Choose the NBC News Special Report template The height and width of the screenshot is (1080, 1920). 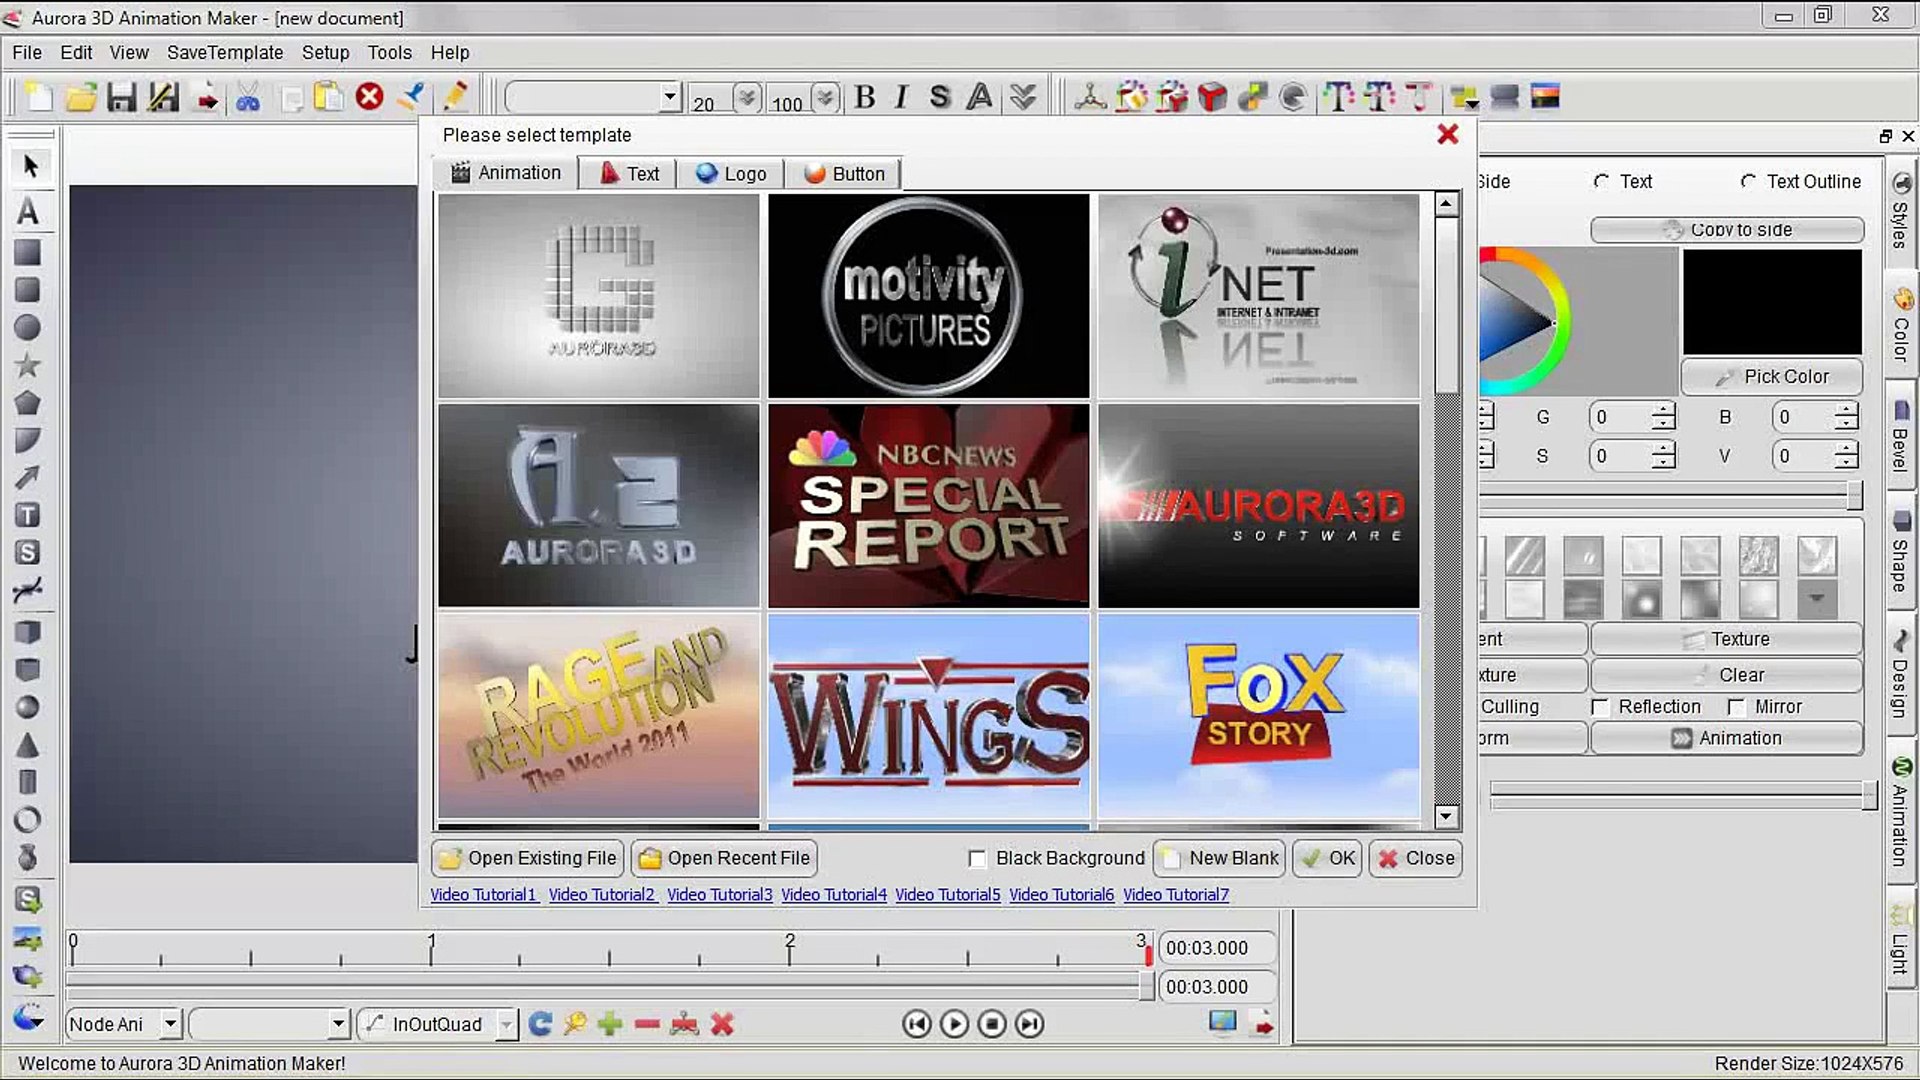928,506
